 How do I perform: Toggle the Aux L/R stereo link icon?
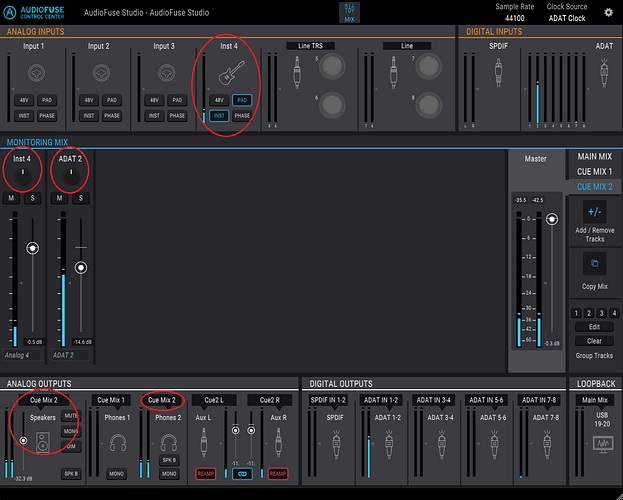click(x=242, y=474)
